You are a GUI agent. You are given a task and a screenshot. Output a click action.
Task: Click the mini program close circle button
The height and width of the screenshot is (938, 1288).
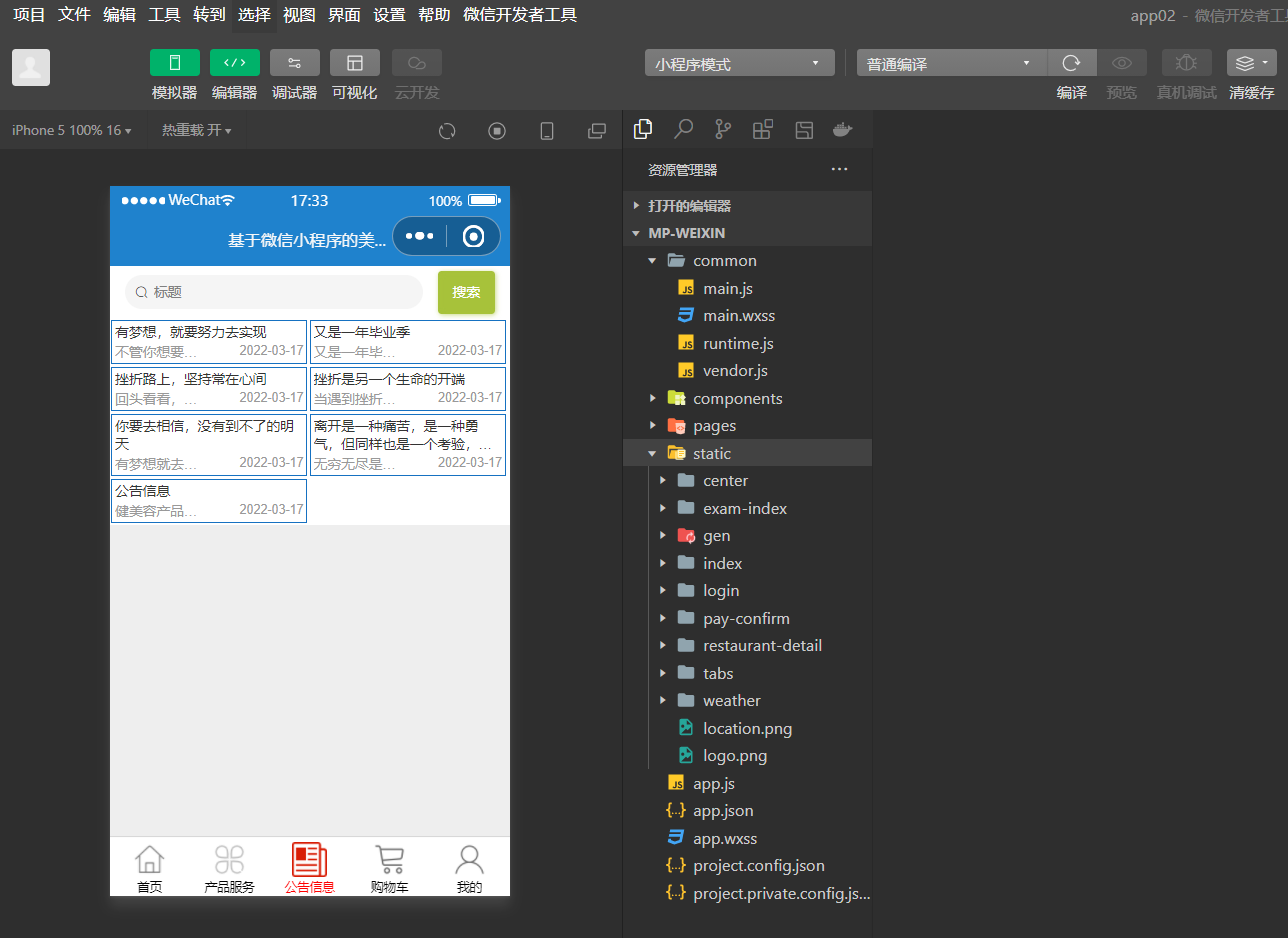tap(474, 236)
